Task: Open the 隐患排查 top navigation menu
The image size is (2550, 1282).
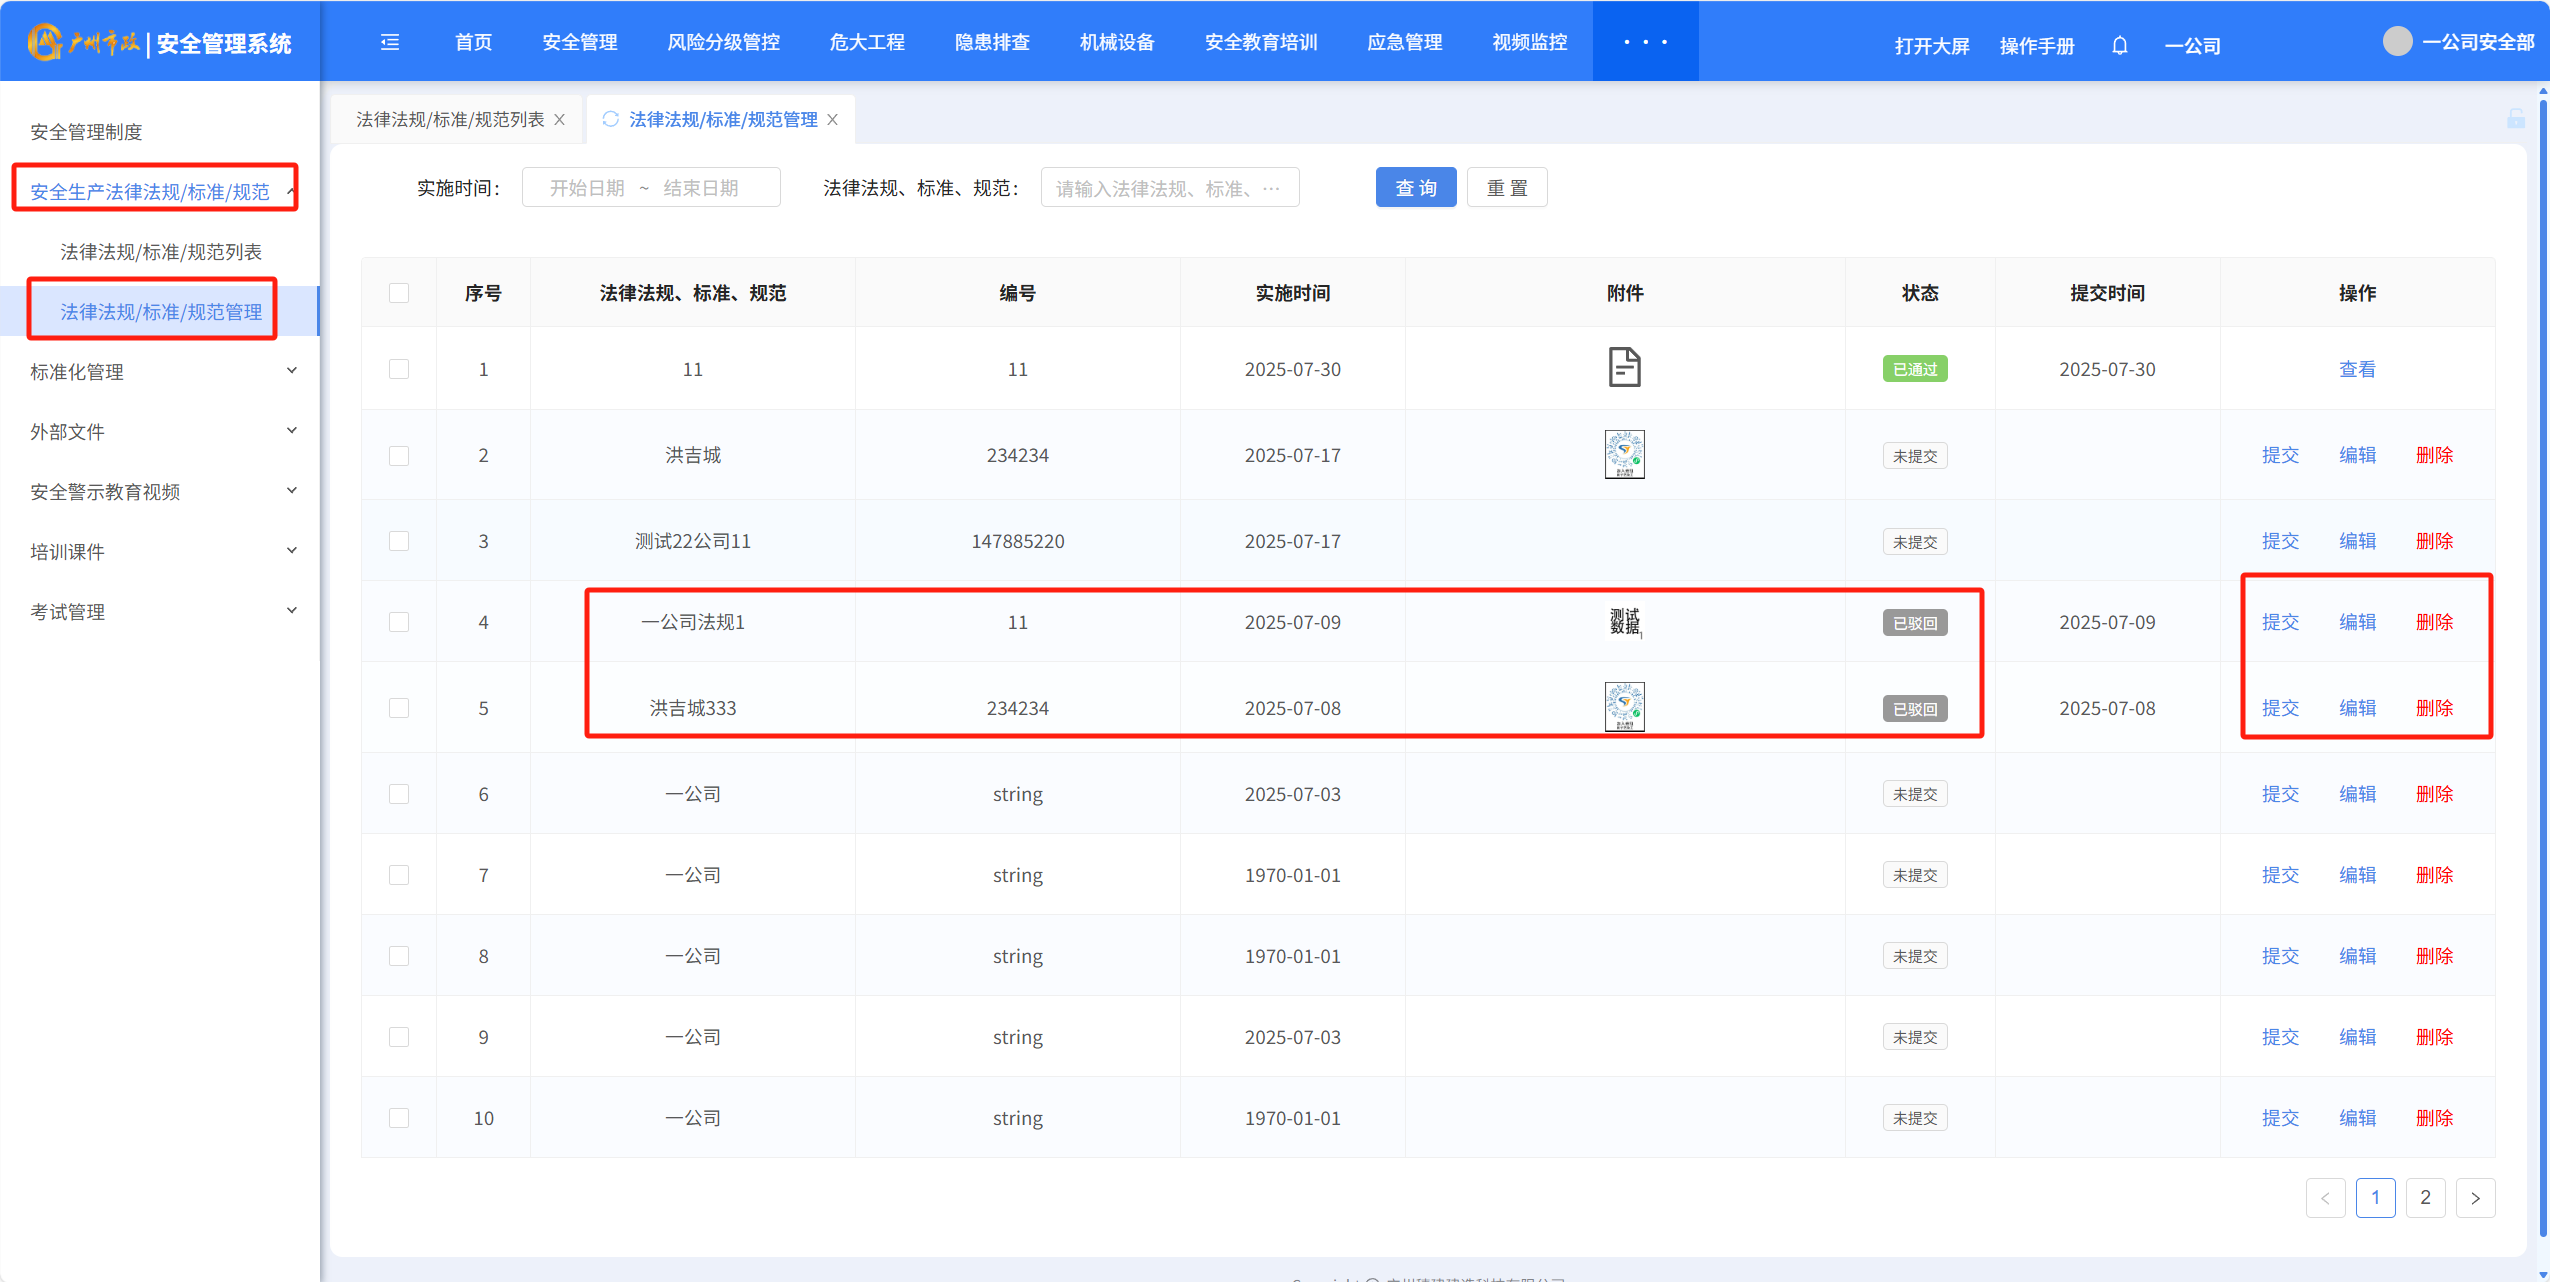Action: coord(991,42)
